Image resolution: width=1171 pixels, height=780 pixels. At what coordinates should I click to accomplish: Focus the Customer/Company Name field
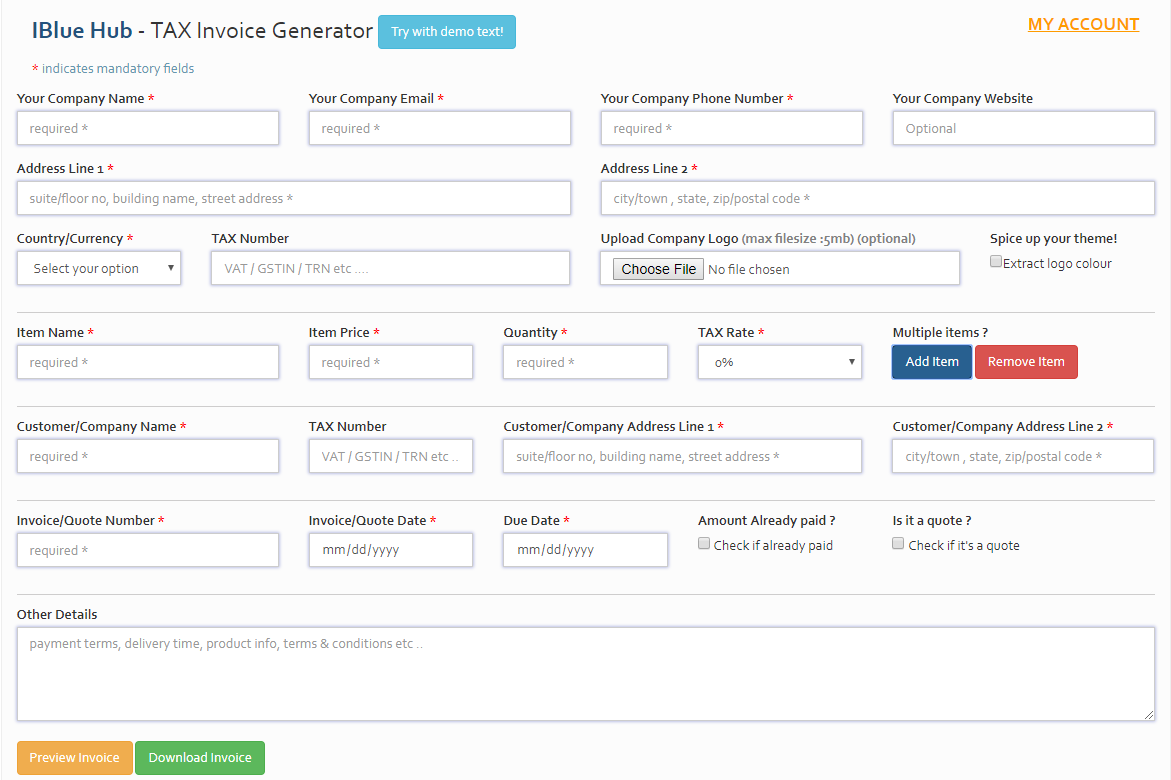click(148, 456)
